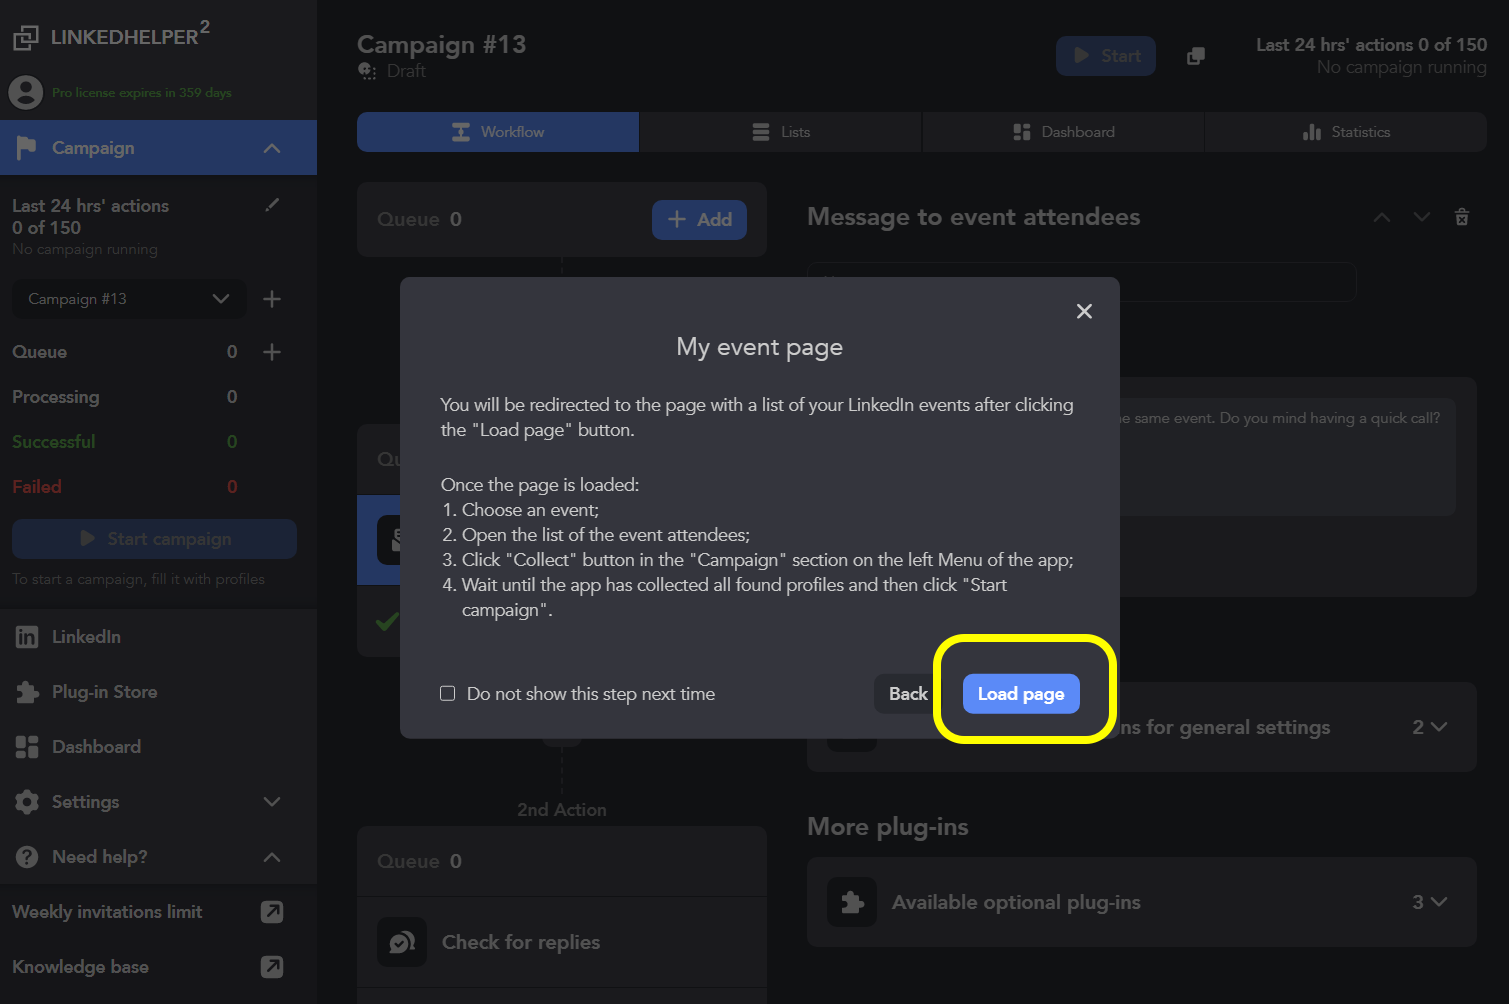Click the Add button in Queue

coord(700,219)
